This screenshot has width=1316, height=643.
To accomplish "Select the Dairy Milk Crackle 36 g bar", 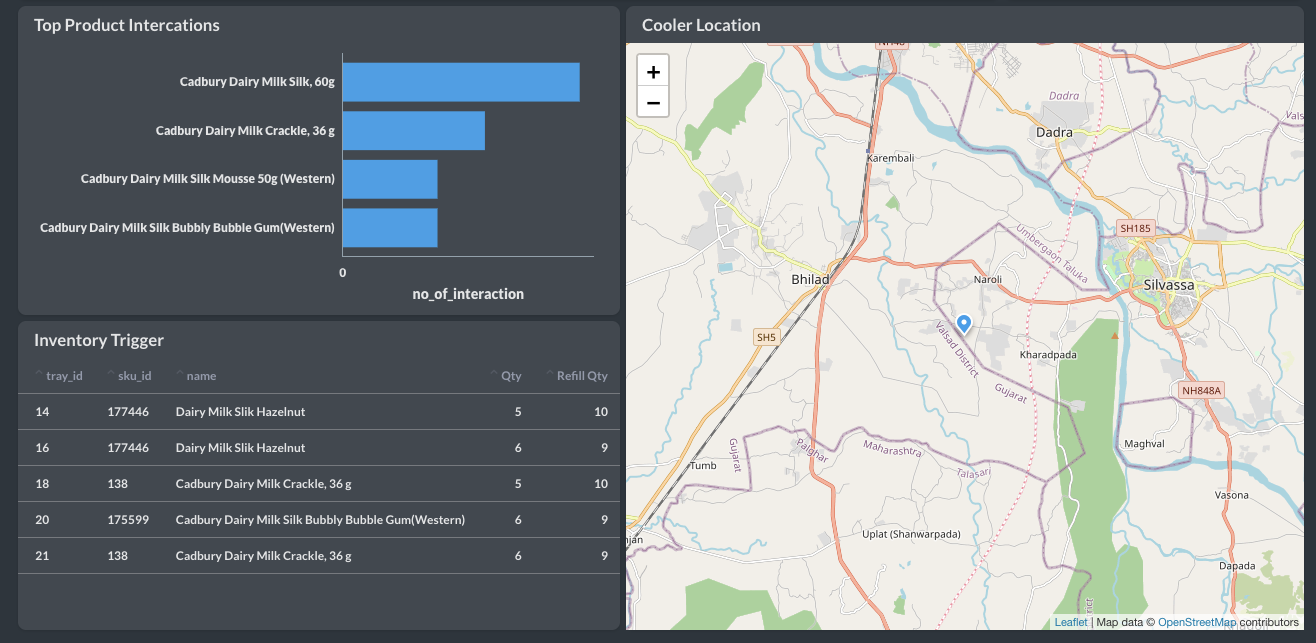I will [x=413, y=131].
